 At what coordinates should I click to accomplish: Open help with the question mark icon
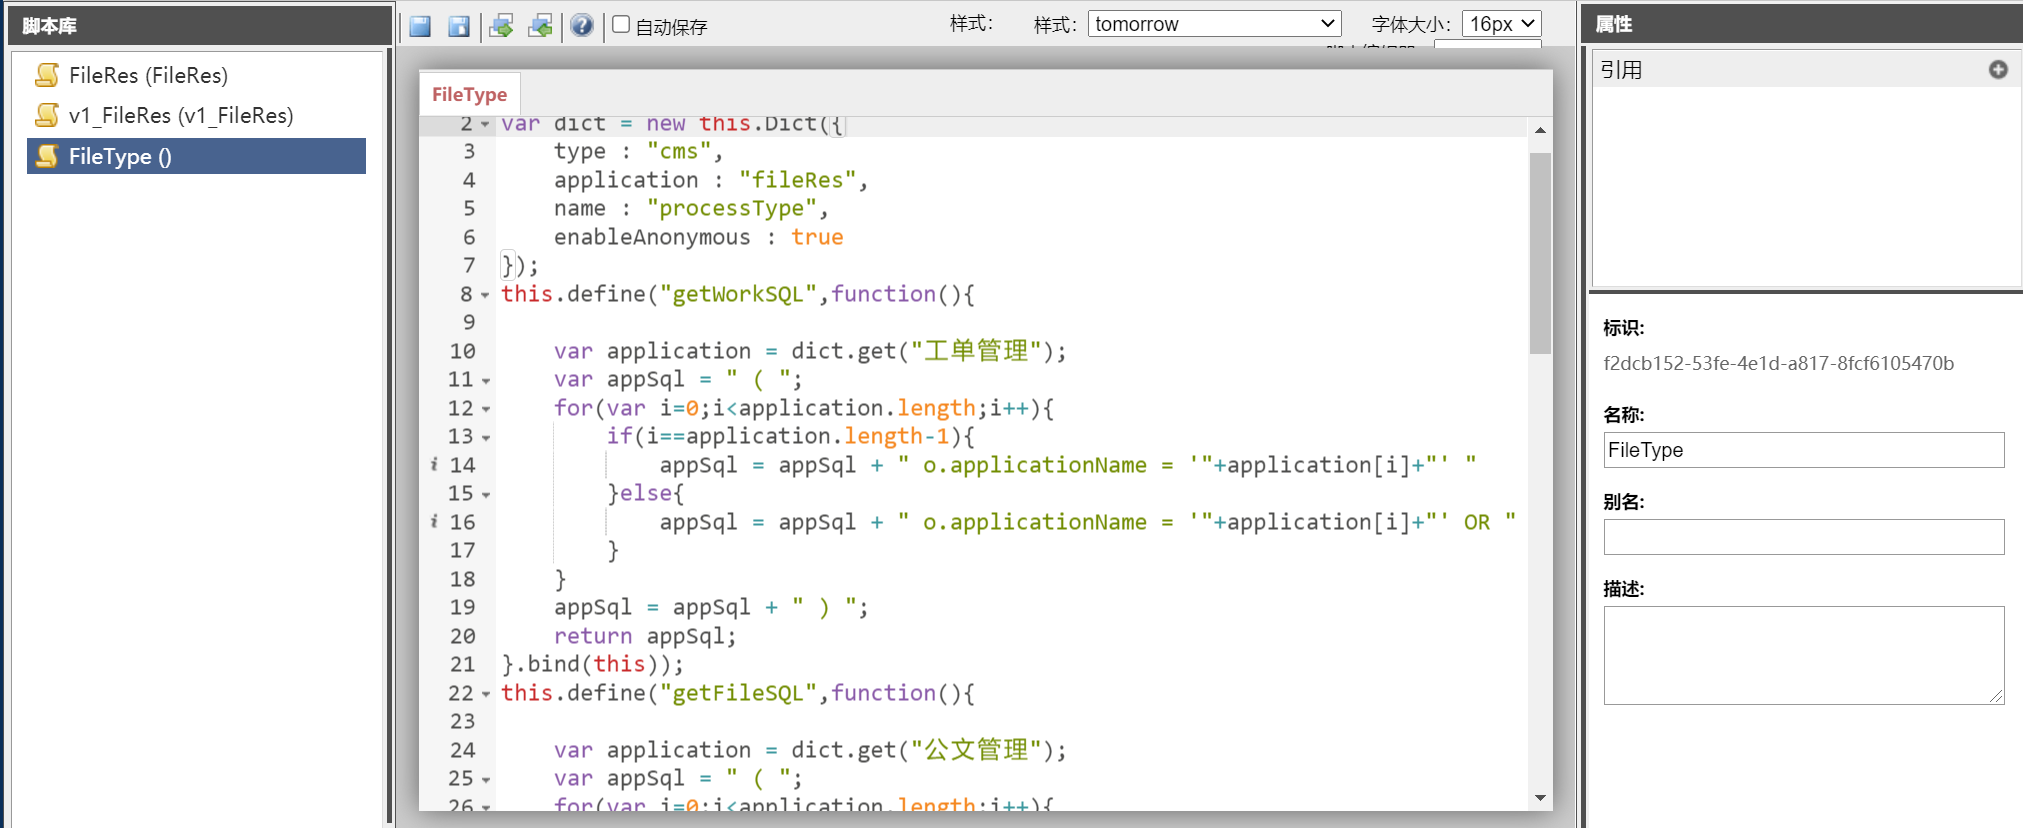(582, 26)
